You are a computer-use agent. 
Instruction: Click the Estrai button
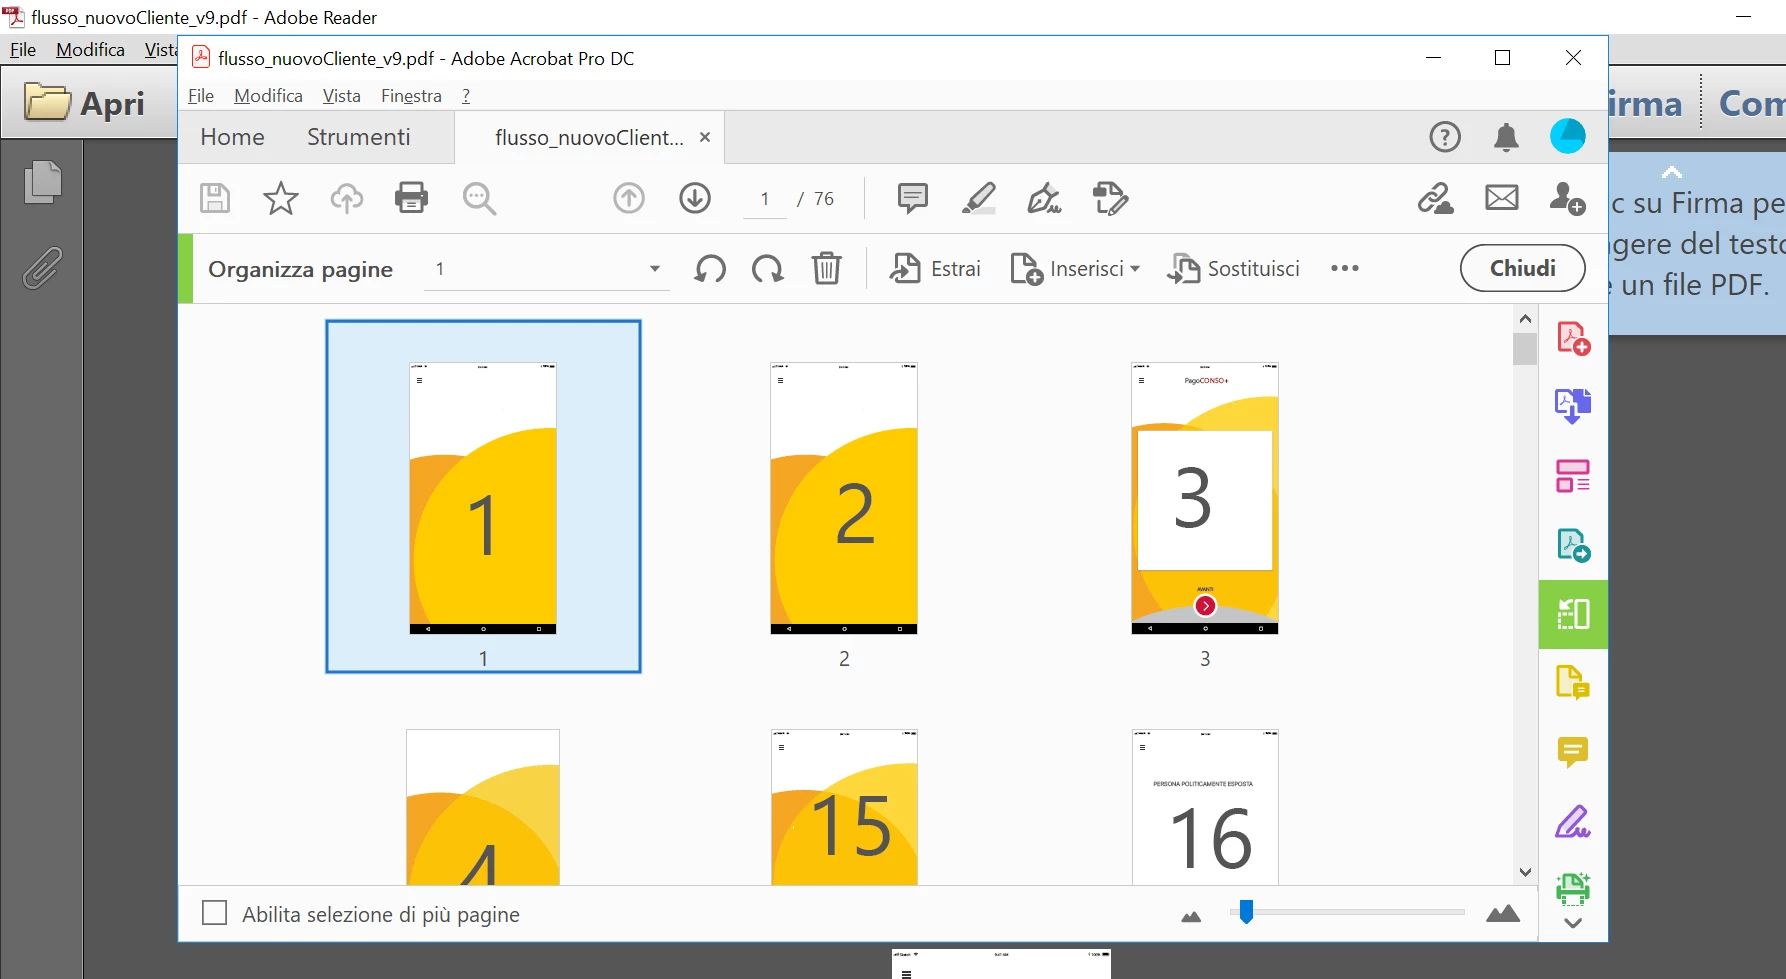pyautogui.click(x=936, y=269)
